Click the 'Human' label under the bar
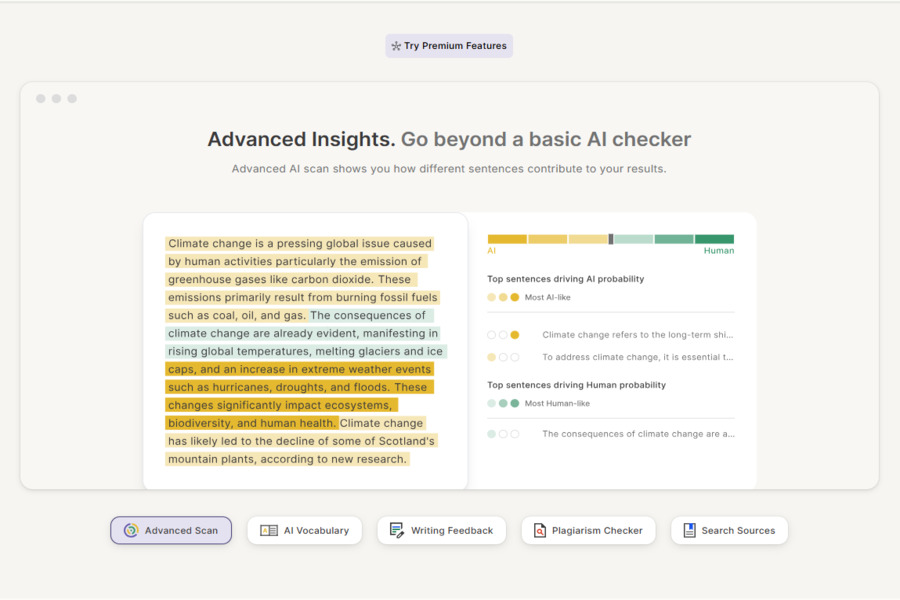 [719, 251]
